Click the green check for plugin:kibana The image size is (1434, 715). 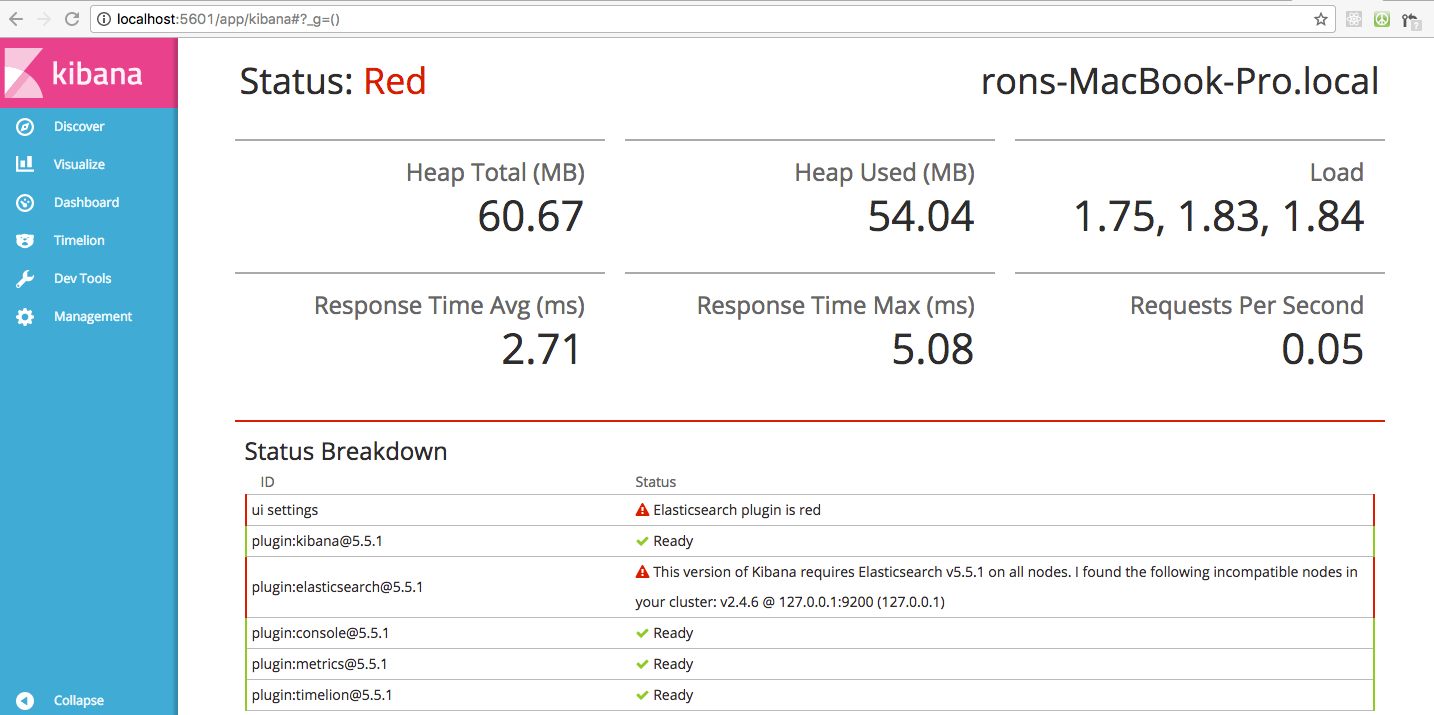[x=642, y=541]
